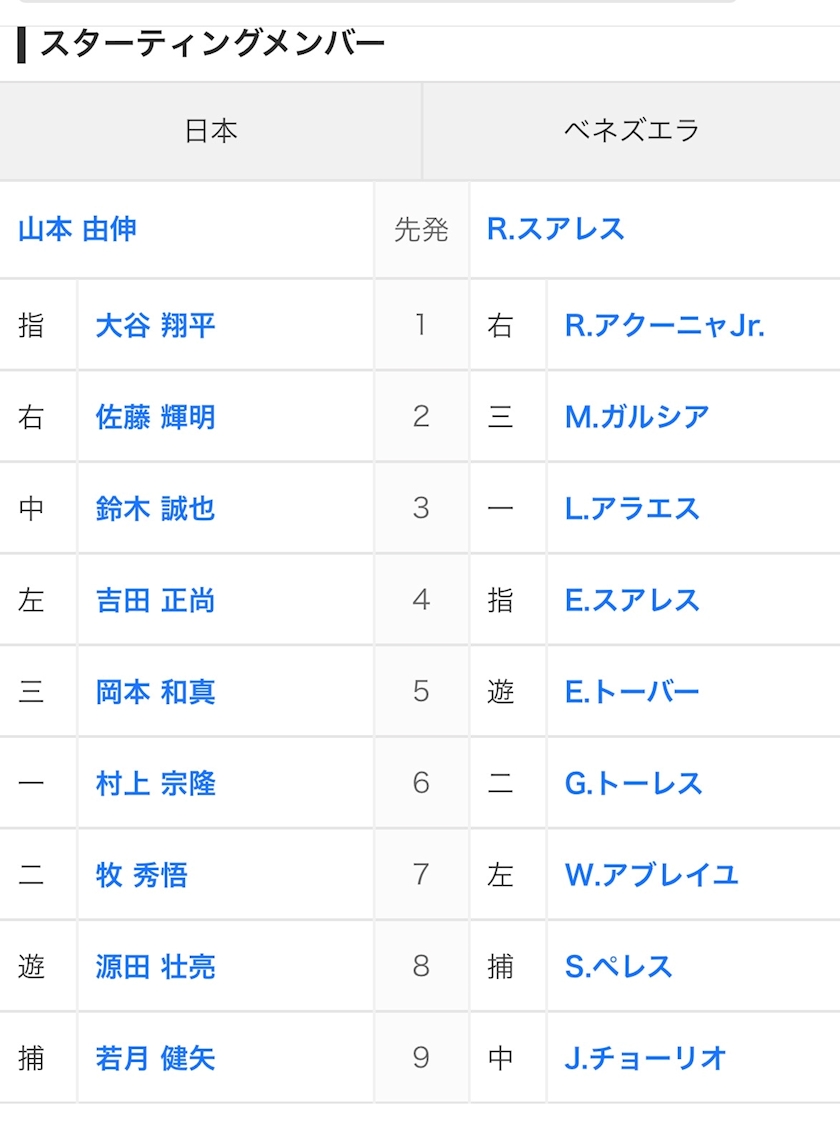The height and width of the screenshot is (1123, 840).
Task: Select G.トーレス player link
Action: click(633, 784)
